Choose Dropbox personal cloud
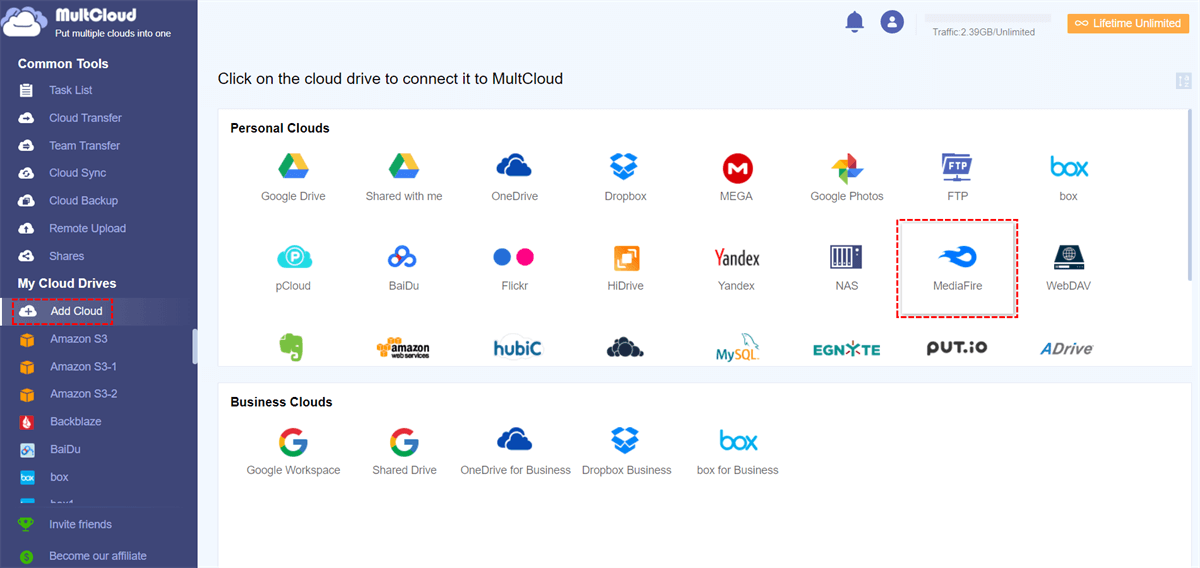Image resolution: width=1200 pixels, height=568 pixels. point(625,177)
